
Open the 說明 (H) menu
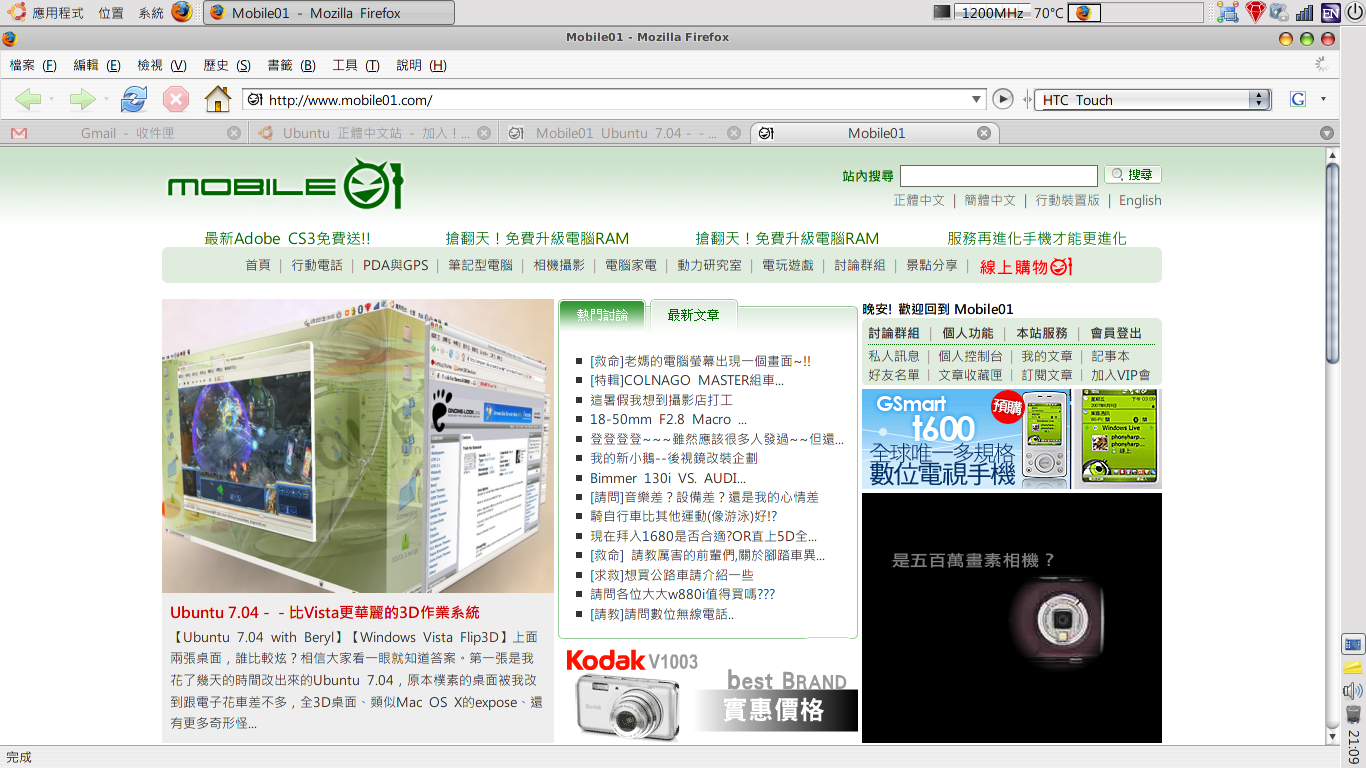coord(421,65)
